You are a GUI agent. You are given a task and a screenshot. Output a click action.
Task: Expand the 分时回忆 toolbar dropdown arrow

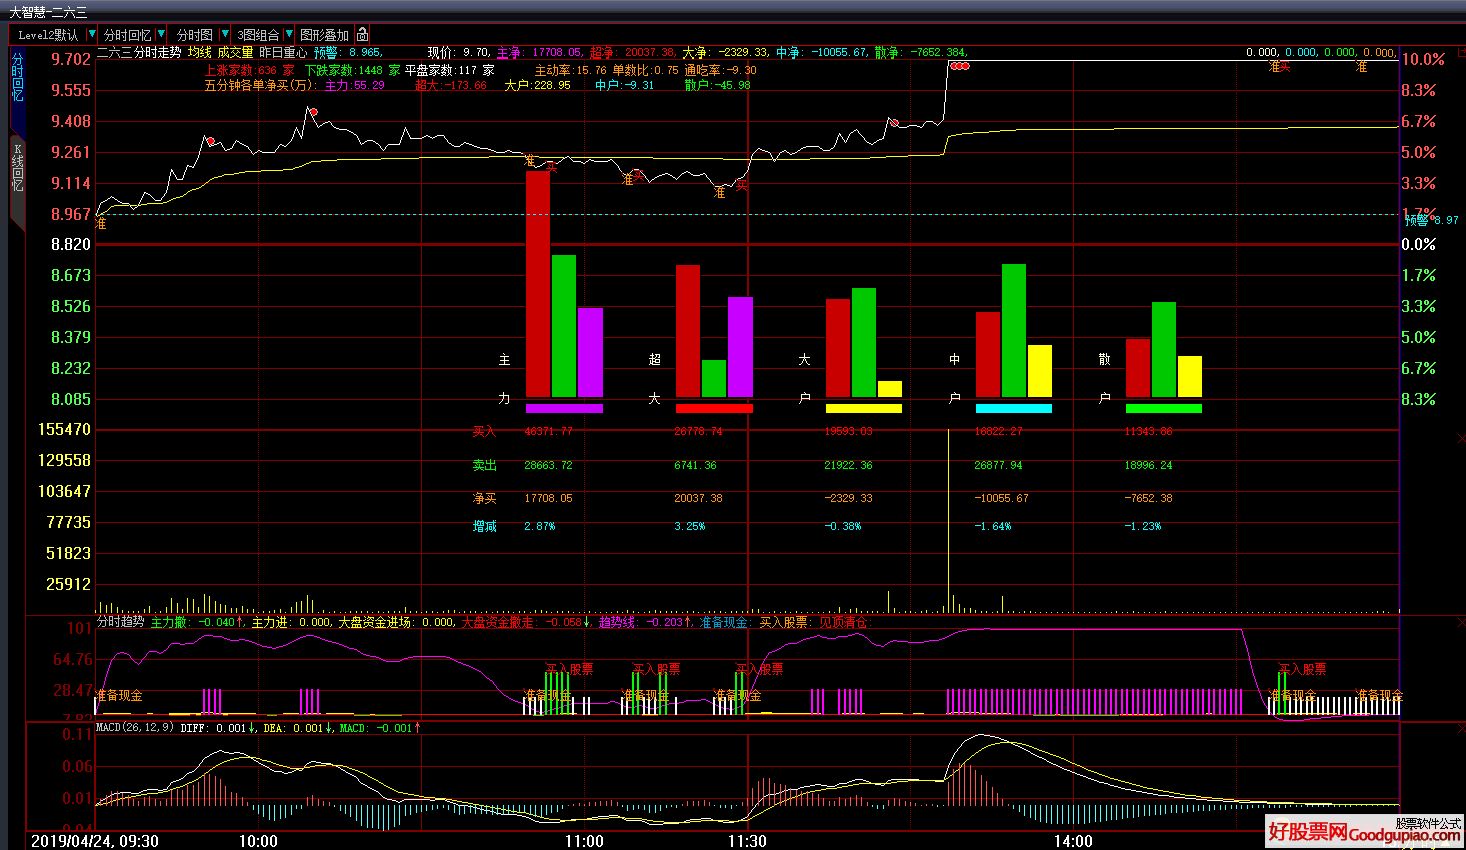point(161,35)
